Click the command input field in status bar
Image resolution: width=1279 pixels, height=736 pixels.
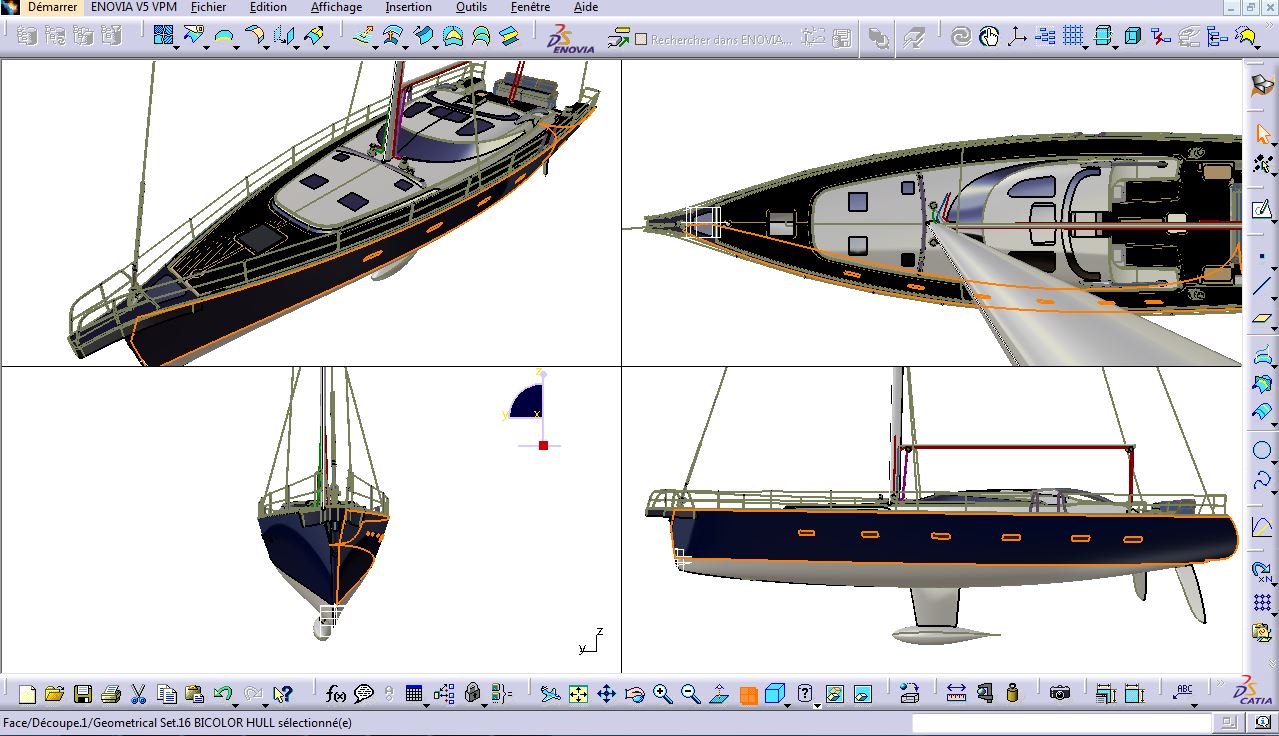tap(1062, 723)
